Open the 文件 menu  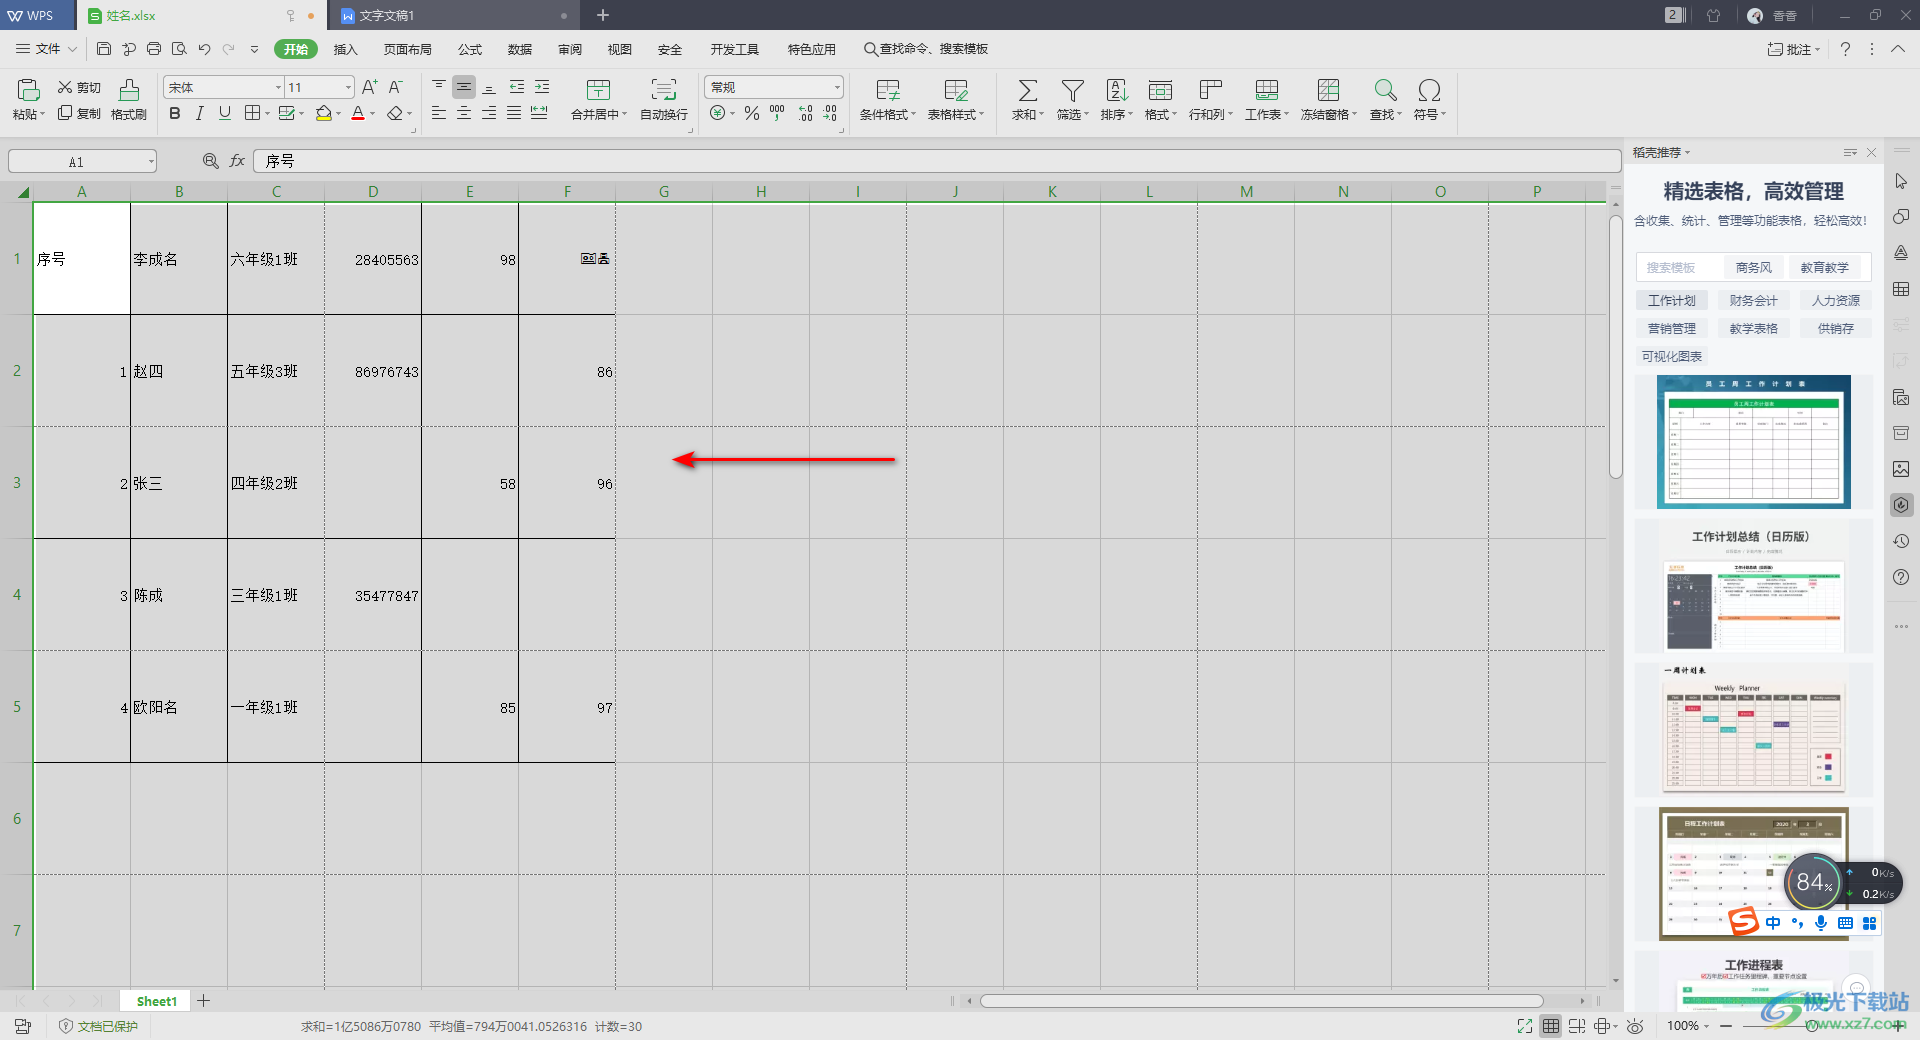(46, 49)
